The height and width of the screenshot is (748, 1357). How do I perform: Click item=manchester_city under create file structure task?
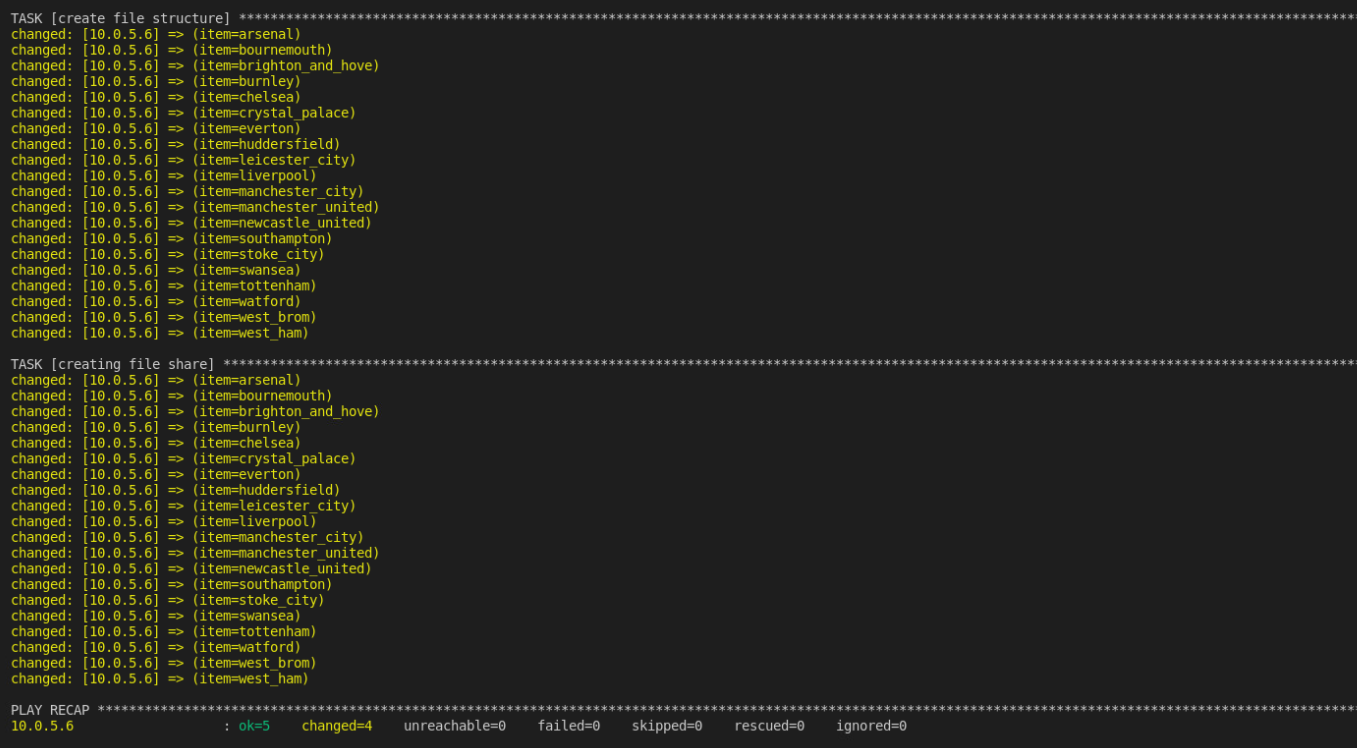click(278, 191)
